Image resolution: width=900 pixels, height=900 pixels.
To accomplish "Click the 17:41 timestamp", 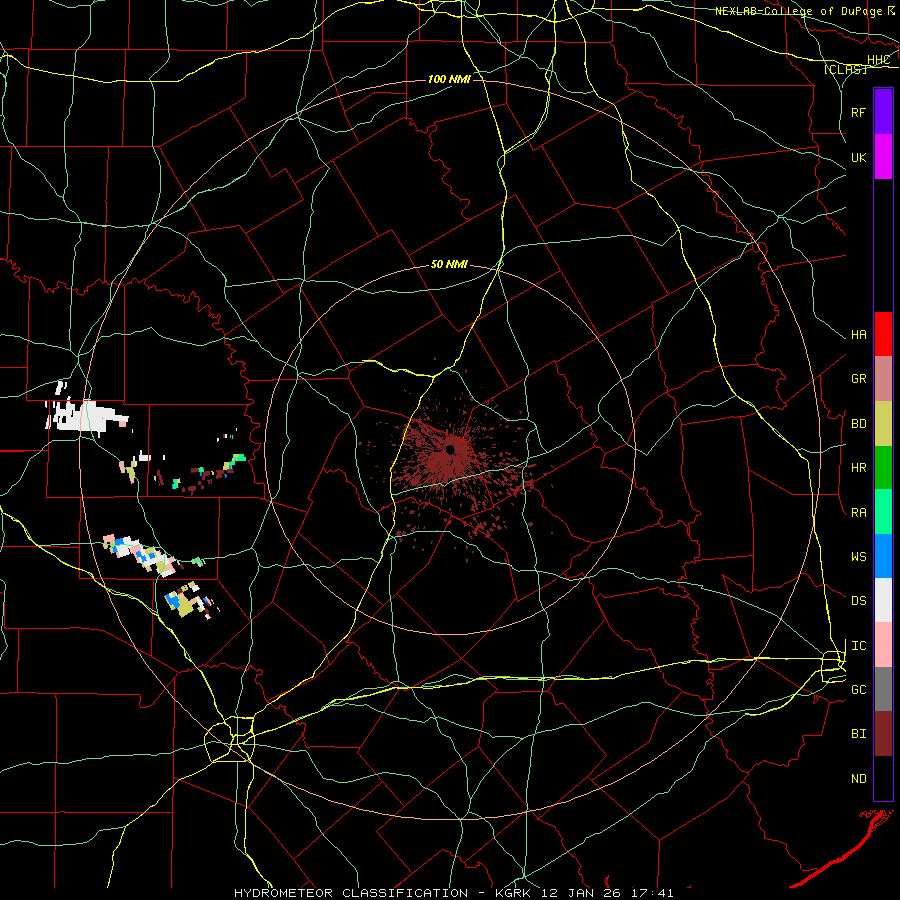I will (x=653, y=893).
